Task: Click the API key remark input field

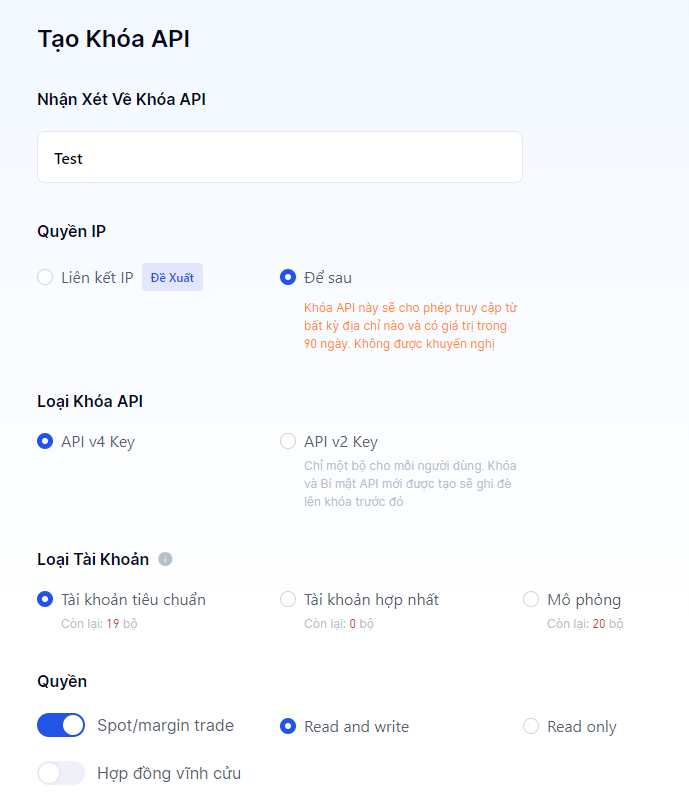Action: 280,158
